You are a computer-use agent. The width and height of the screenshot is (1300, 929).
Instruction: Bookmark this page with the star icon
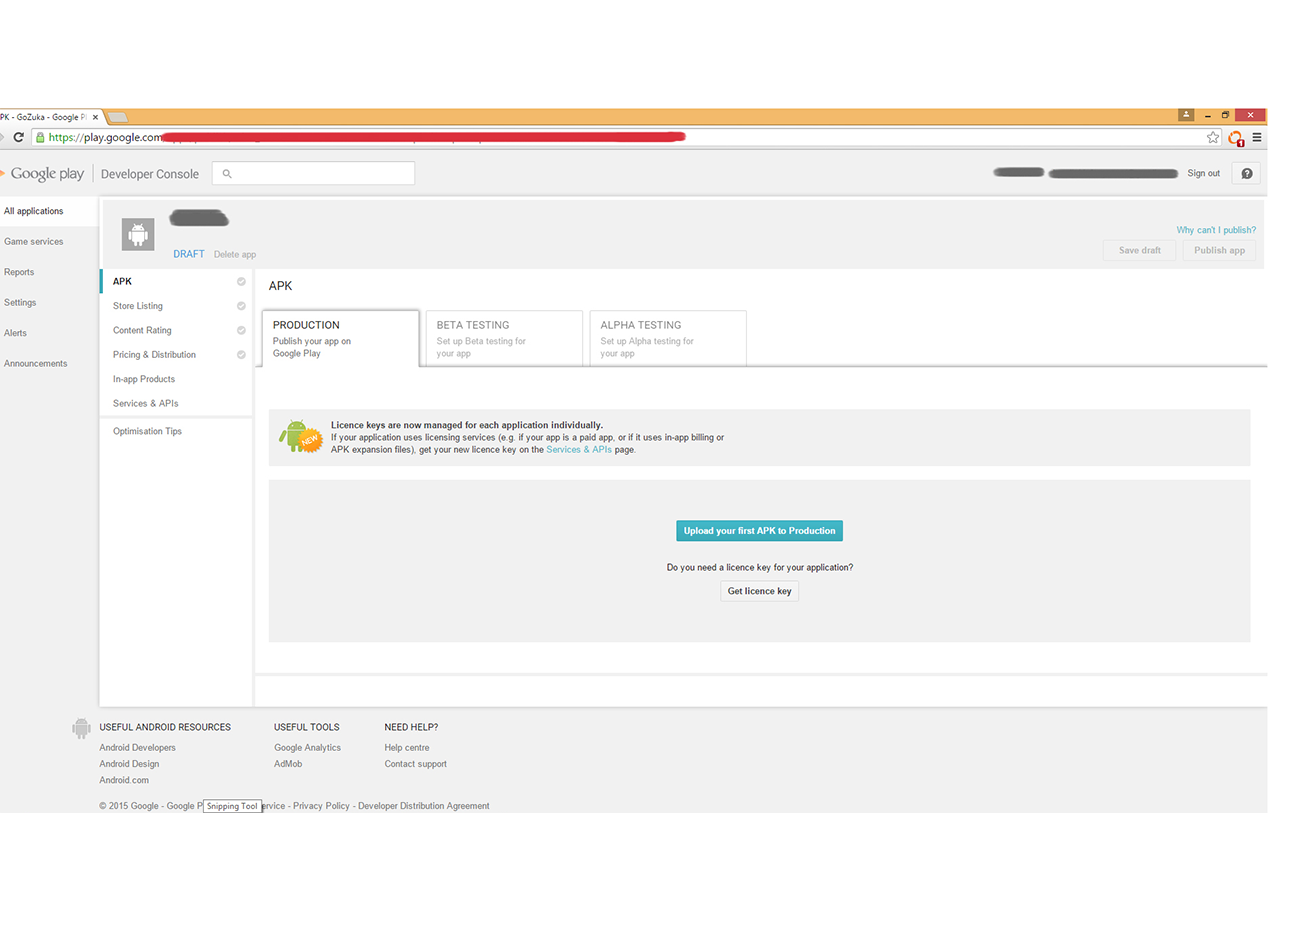1213,137
